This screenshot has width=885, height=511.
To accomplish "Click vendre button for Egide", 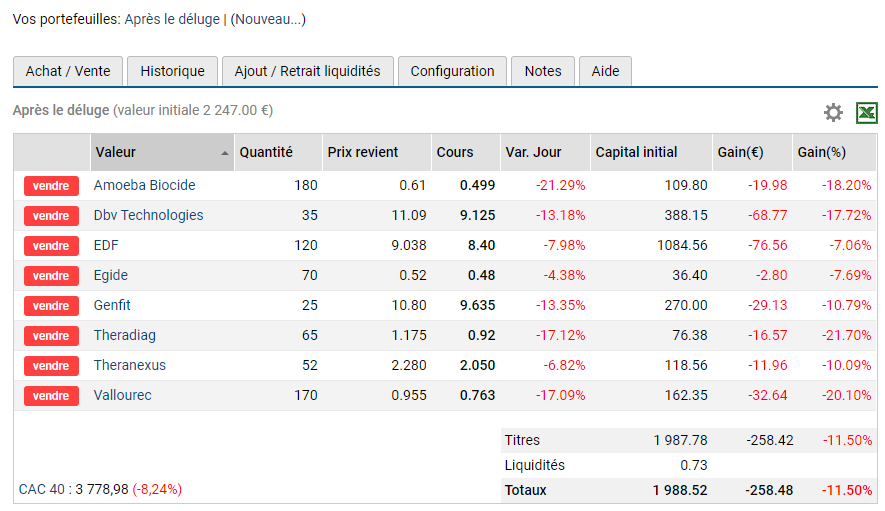I will click(x=51, y=276).
